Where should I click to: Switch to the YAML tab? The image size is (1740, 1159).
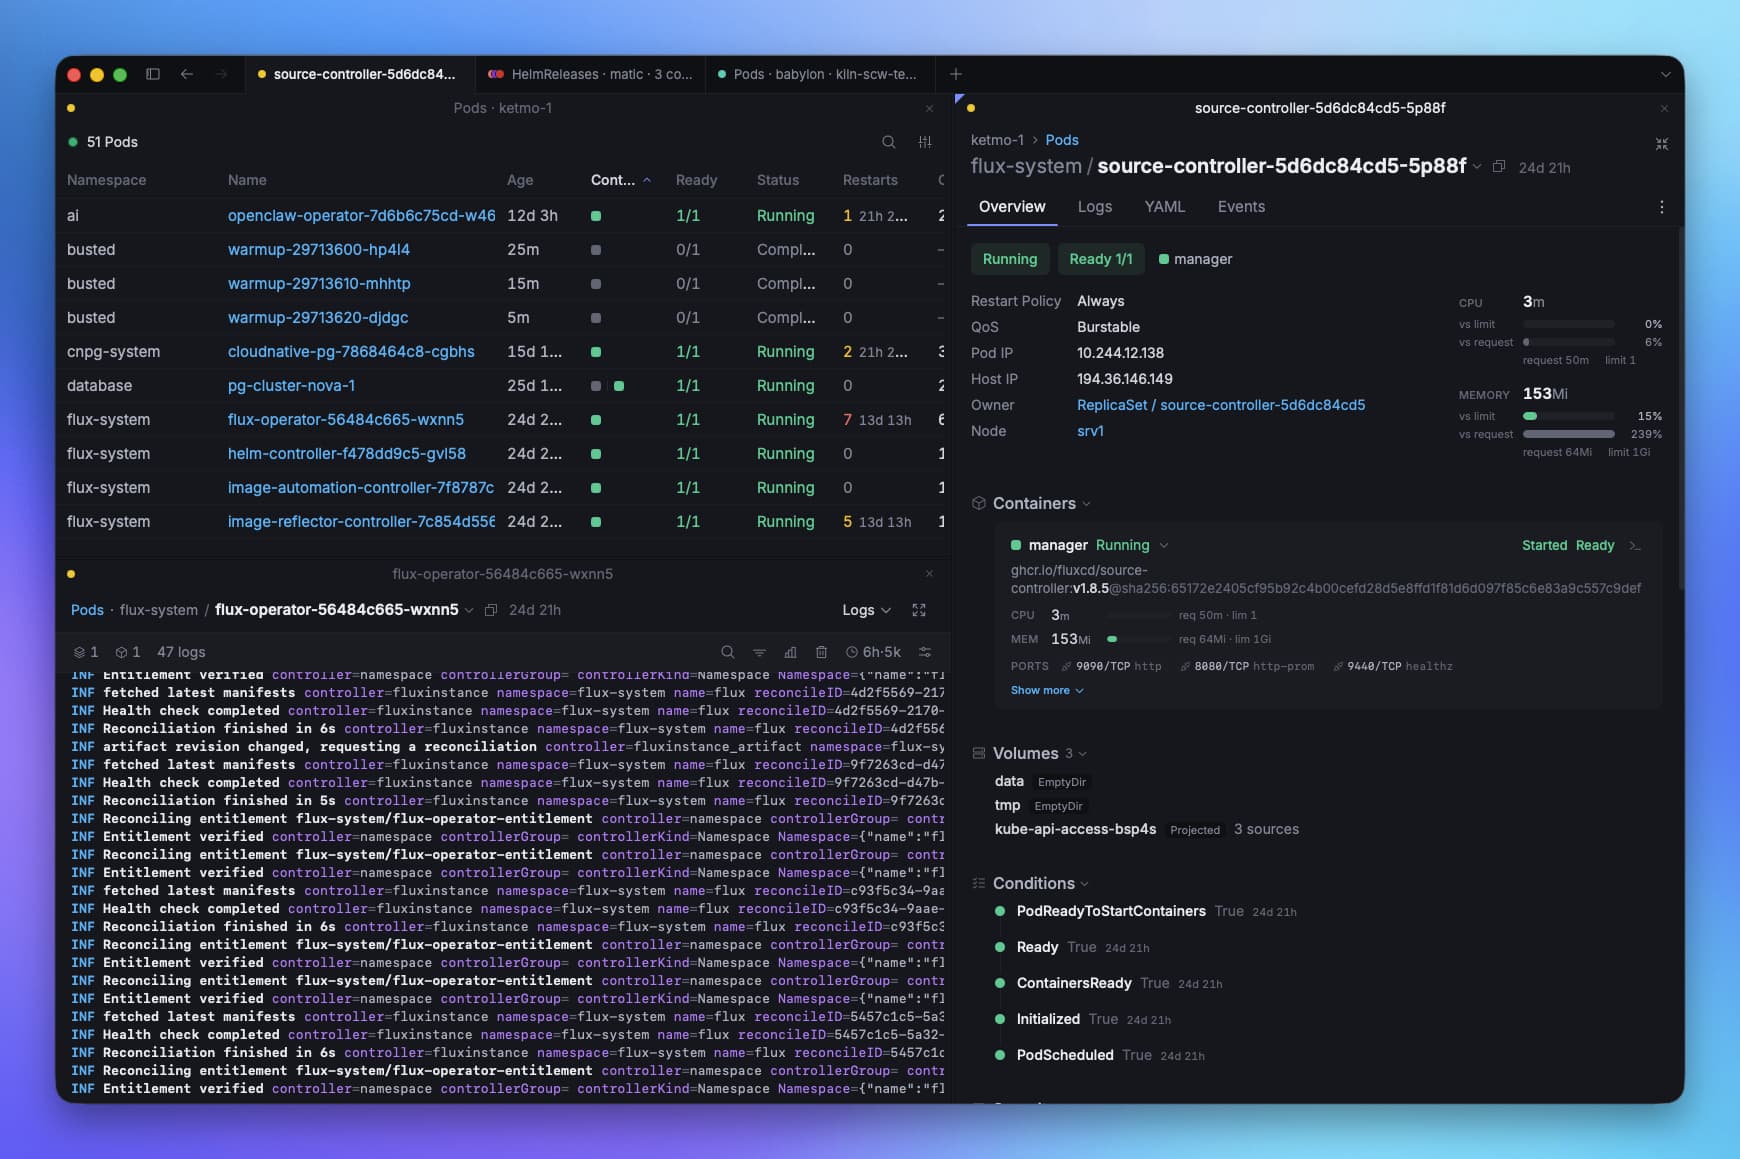1165,207
